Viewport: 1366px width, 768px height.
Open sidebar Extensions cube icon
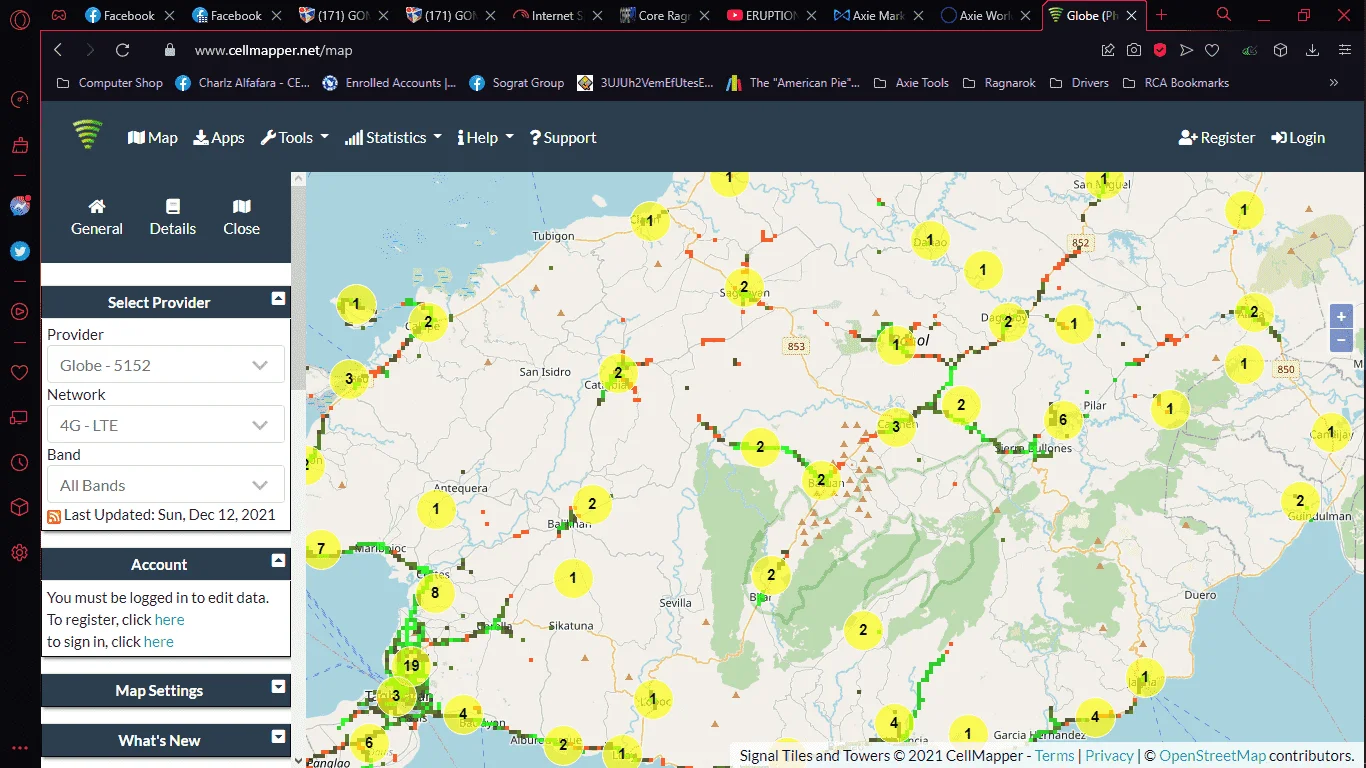pos(19,508)
